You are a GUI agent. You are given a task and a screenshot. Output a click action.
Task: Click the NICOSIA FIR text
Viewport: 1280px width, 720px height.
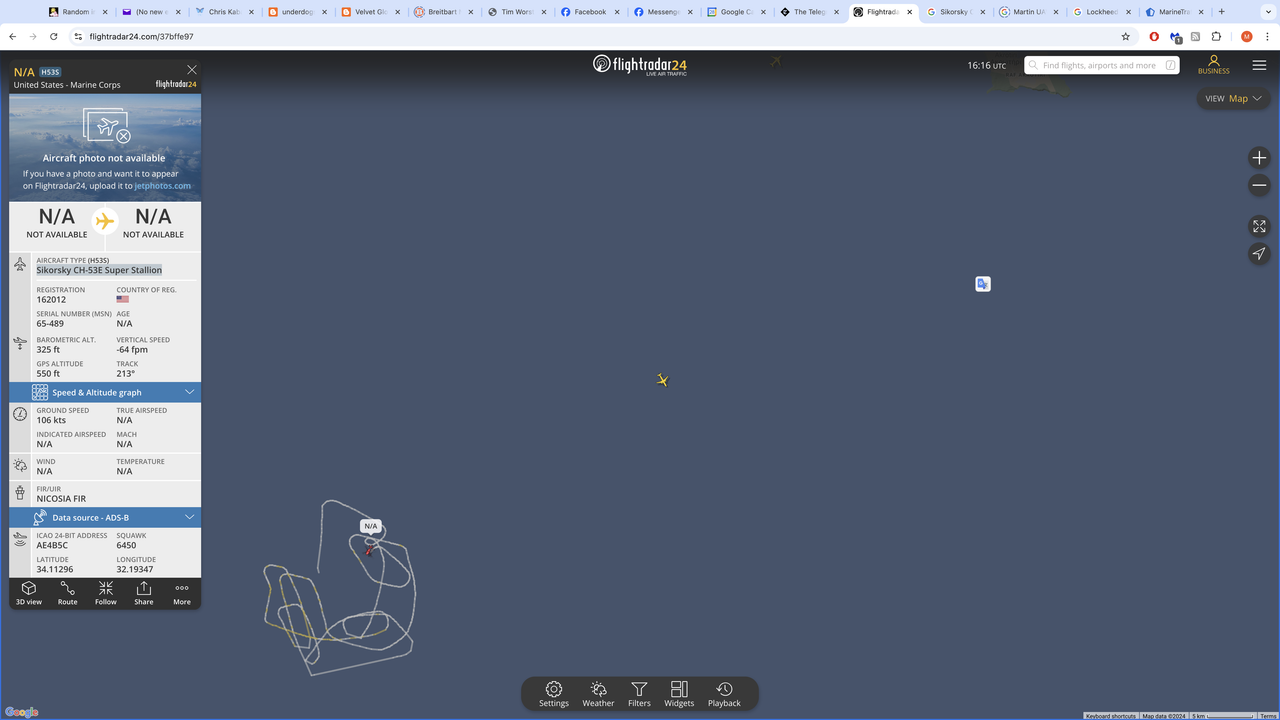pos(61,498)
